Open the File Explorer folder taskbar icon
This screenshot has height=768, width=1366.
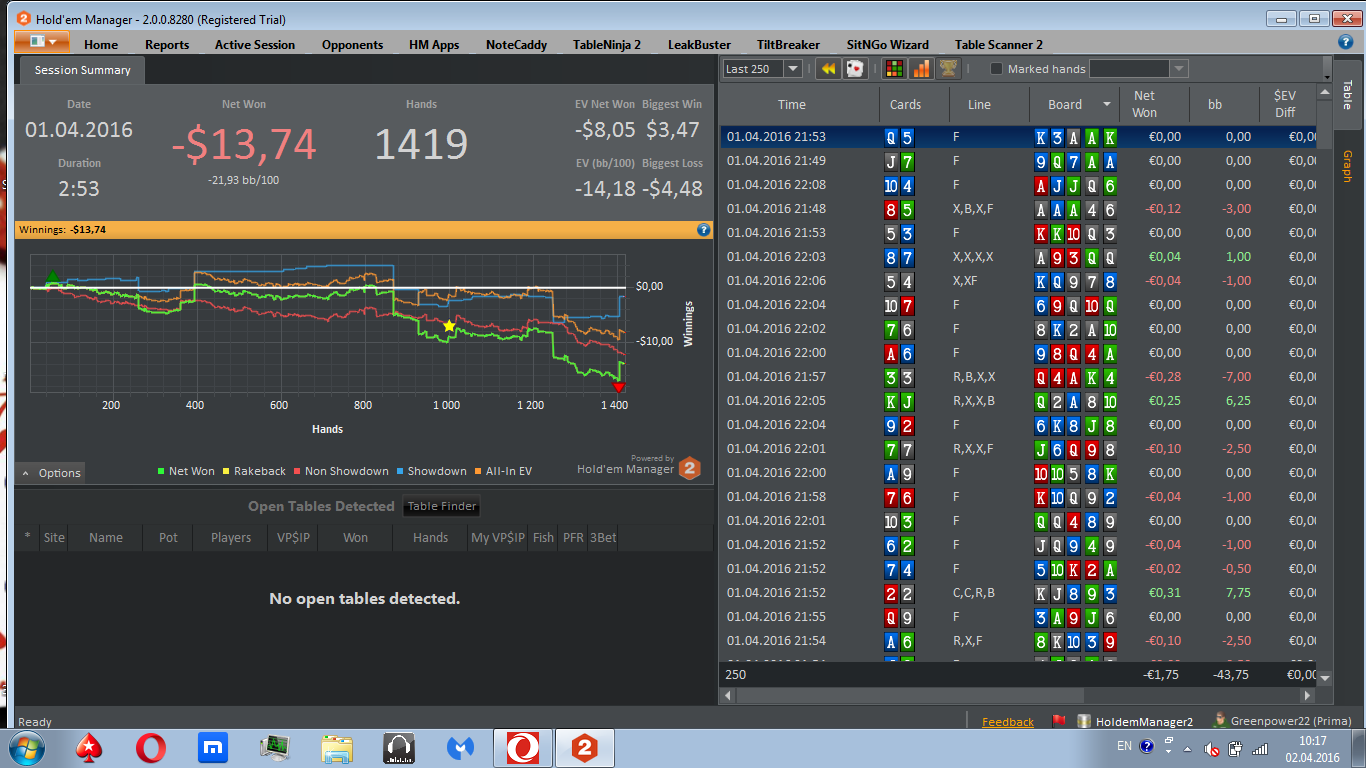pyautogui.click(x=337, y=748)
